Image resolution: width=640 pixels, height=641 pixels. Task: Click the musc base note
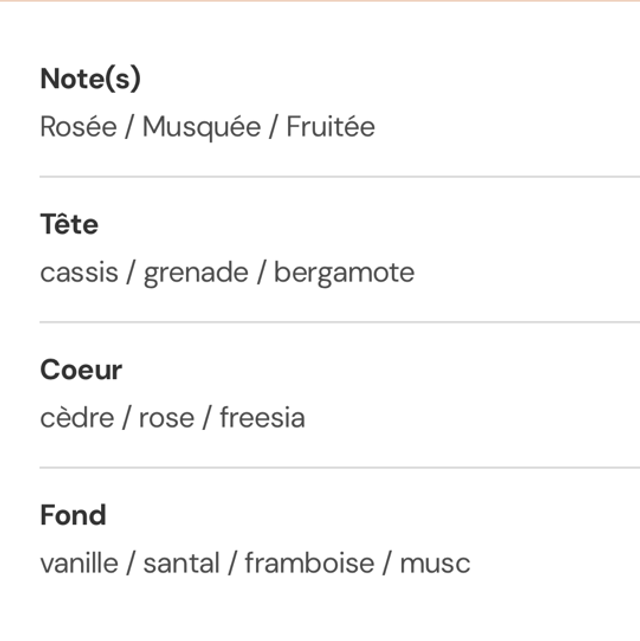435,563
